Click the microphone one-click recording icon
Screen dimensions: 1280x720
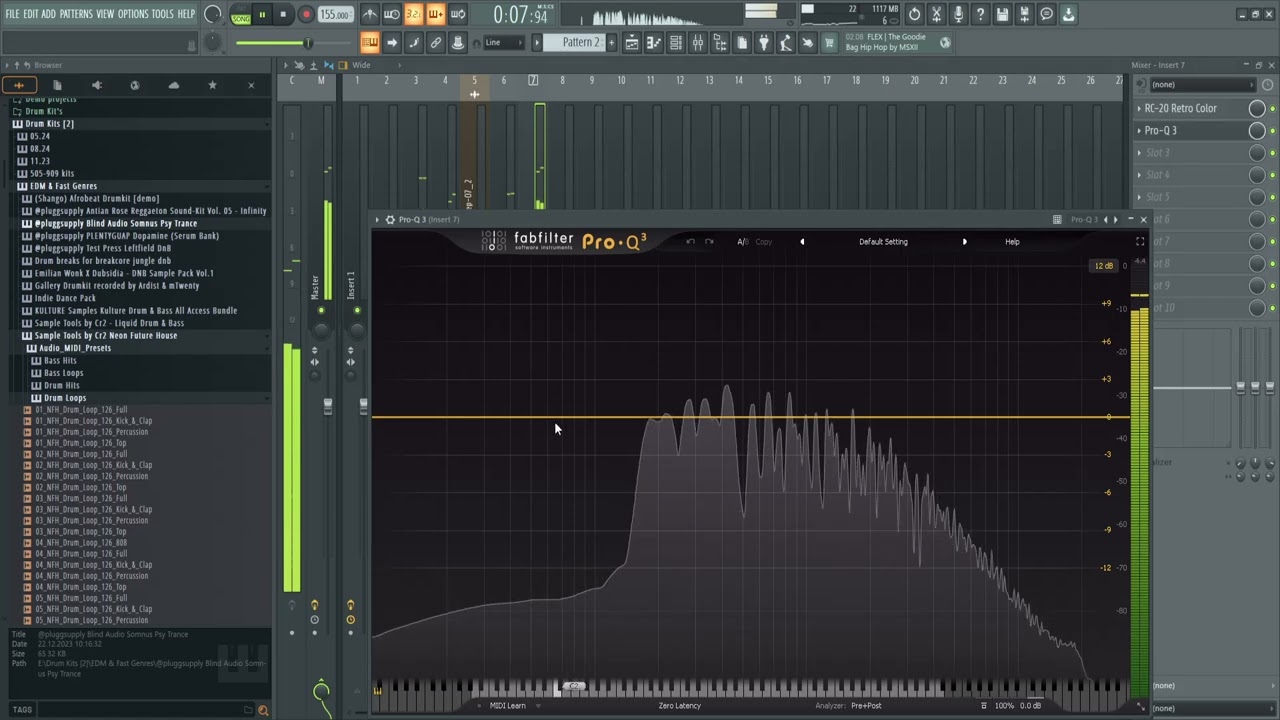958,14
